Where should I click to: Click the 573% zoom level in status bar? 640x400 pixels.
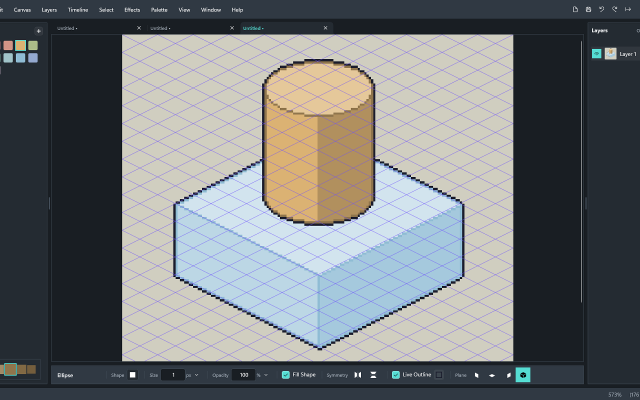point(615,394)
